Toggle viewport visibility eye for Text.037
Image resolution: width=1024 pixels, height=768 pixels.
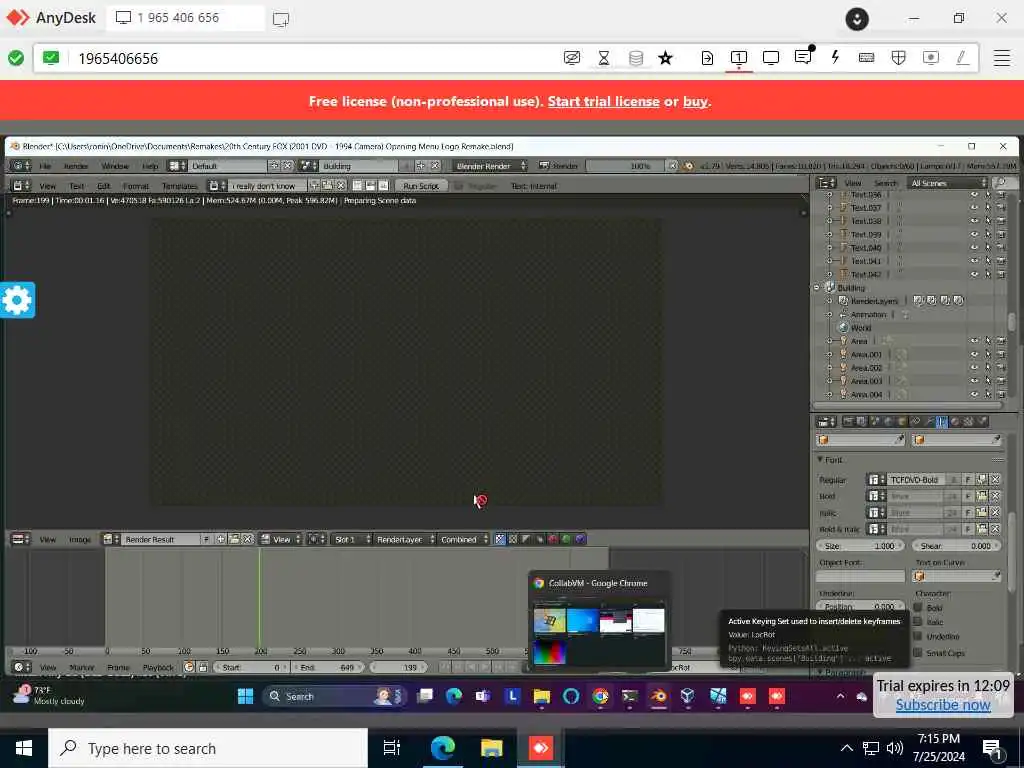974,208
